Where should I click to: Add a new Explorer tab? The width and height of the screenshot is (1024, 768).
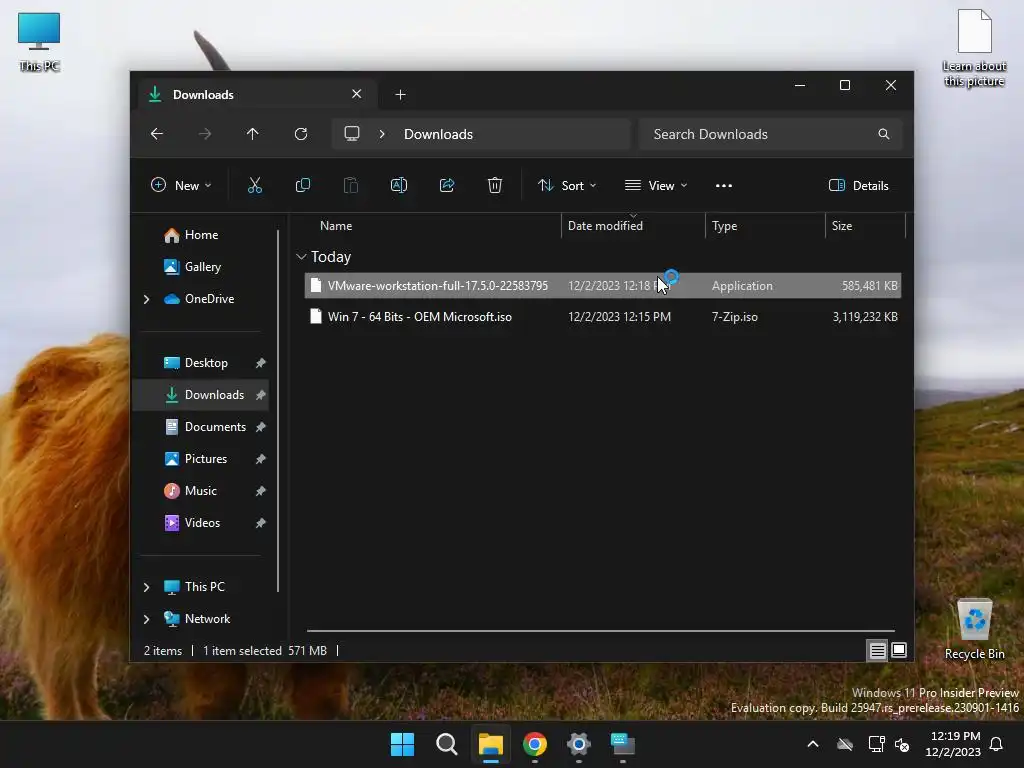(x=400, y=95)
